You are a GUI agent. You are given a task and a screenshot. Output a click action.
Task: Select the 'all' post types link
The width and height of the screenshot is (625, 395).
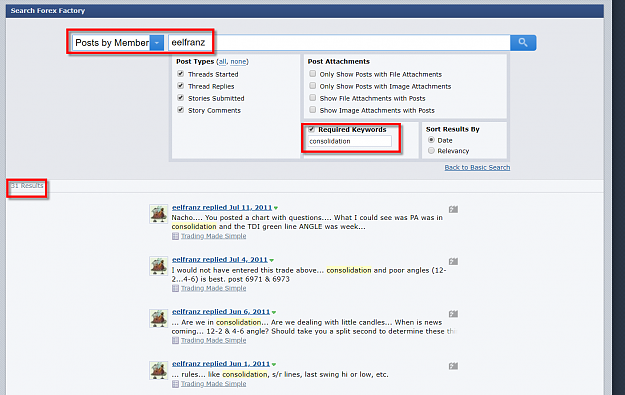tap(222, 61)
